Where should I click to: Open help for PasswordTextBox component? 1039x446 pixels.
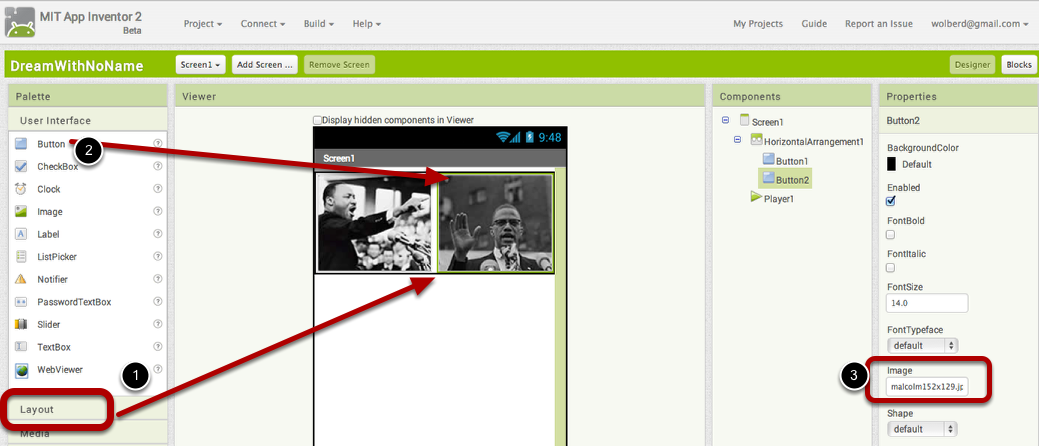click(x=158, y=301)
